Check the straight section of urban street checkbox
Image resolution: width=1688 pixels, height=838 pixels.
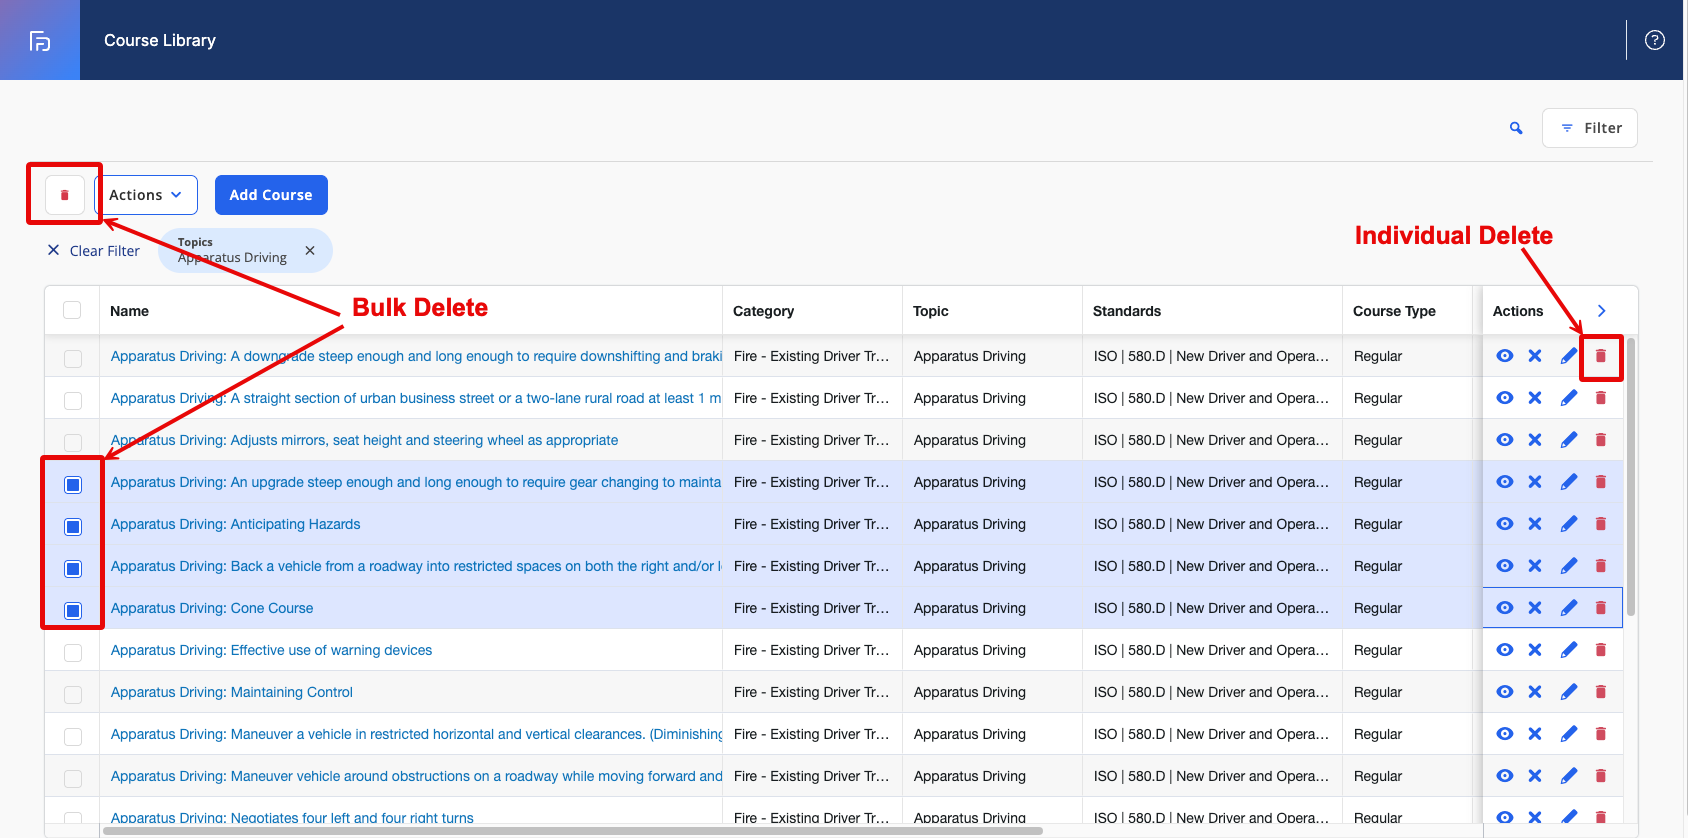point(73,401)
